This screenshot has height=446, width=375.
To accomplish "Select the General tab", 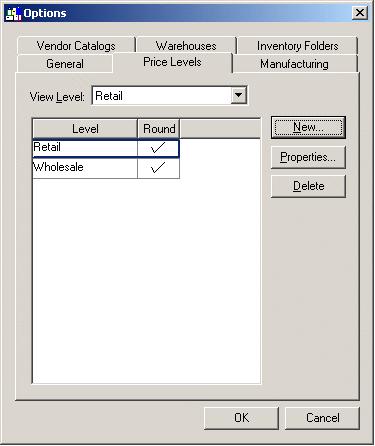I will click(65, 64).
